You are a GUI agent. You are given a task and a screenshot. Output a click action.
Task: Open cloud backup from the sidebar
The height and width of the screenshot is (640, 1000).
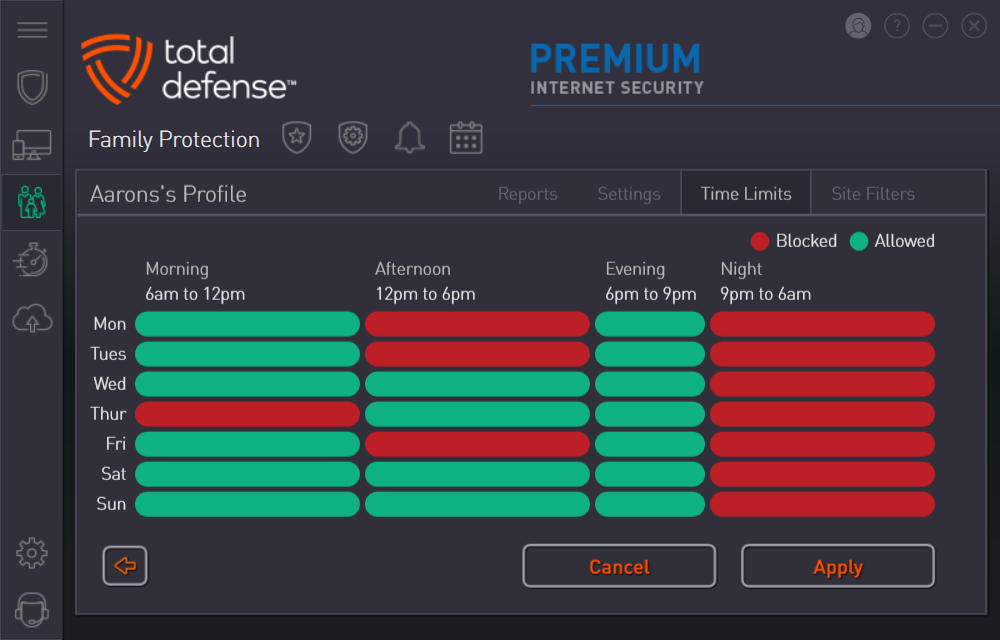coord(32,318)
